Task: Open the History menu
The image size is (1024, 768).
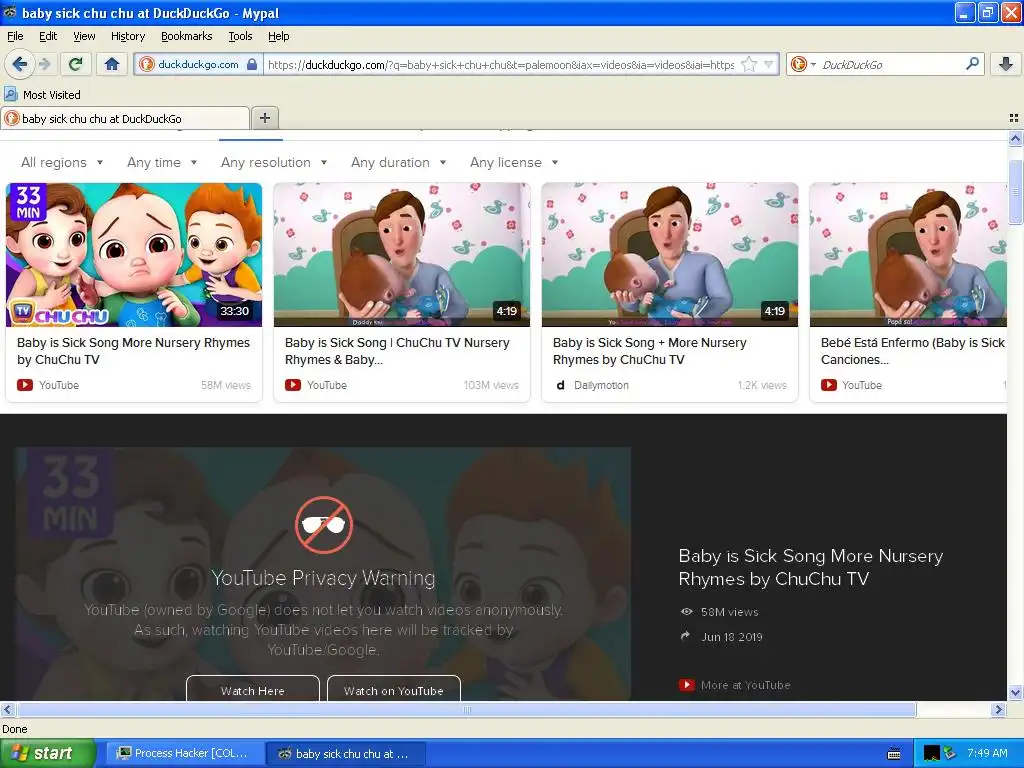Action: point(128,36)
